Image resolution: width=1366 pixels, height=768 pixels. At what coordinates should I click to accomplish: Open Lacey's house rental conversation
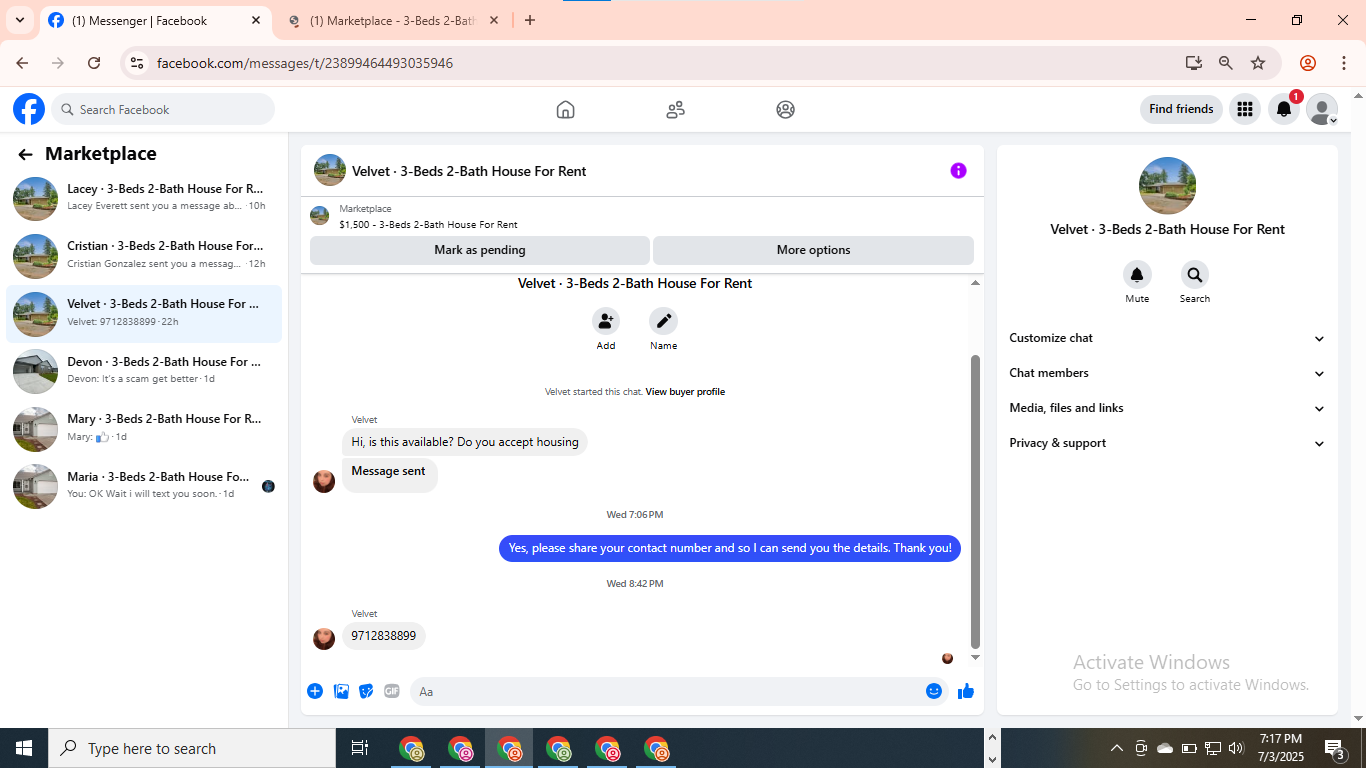tap(144, 198)
